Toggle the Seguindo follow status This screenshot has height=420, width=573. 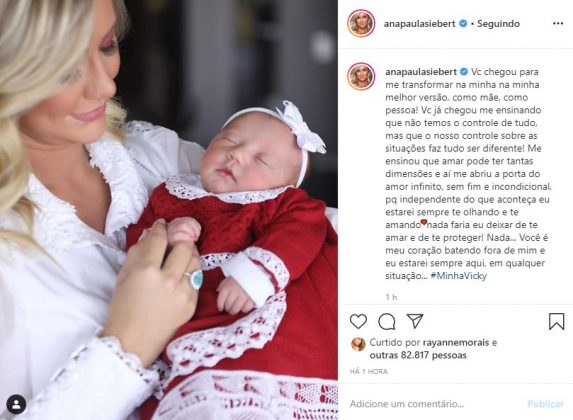(x=498, y=24)
